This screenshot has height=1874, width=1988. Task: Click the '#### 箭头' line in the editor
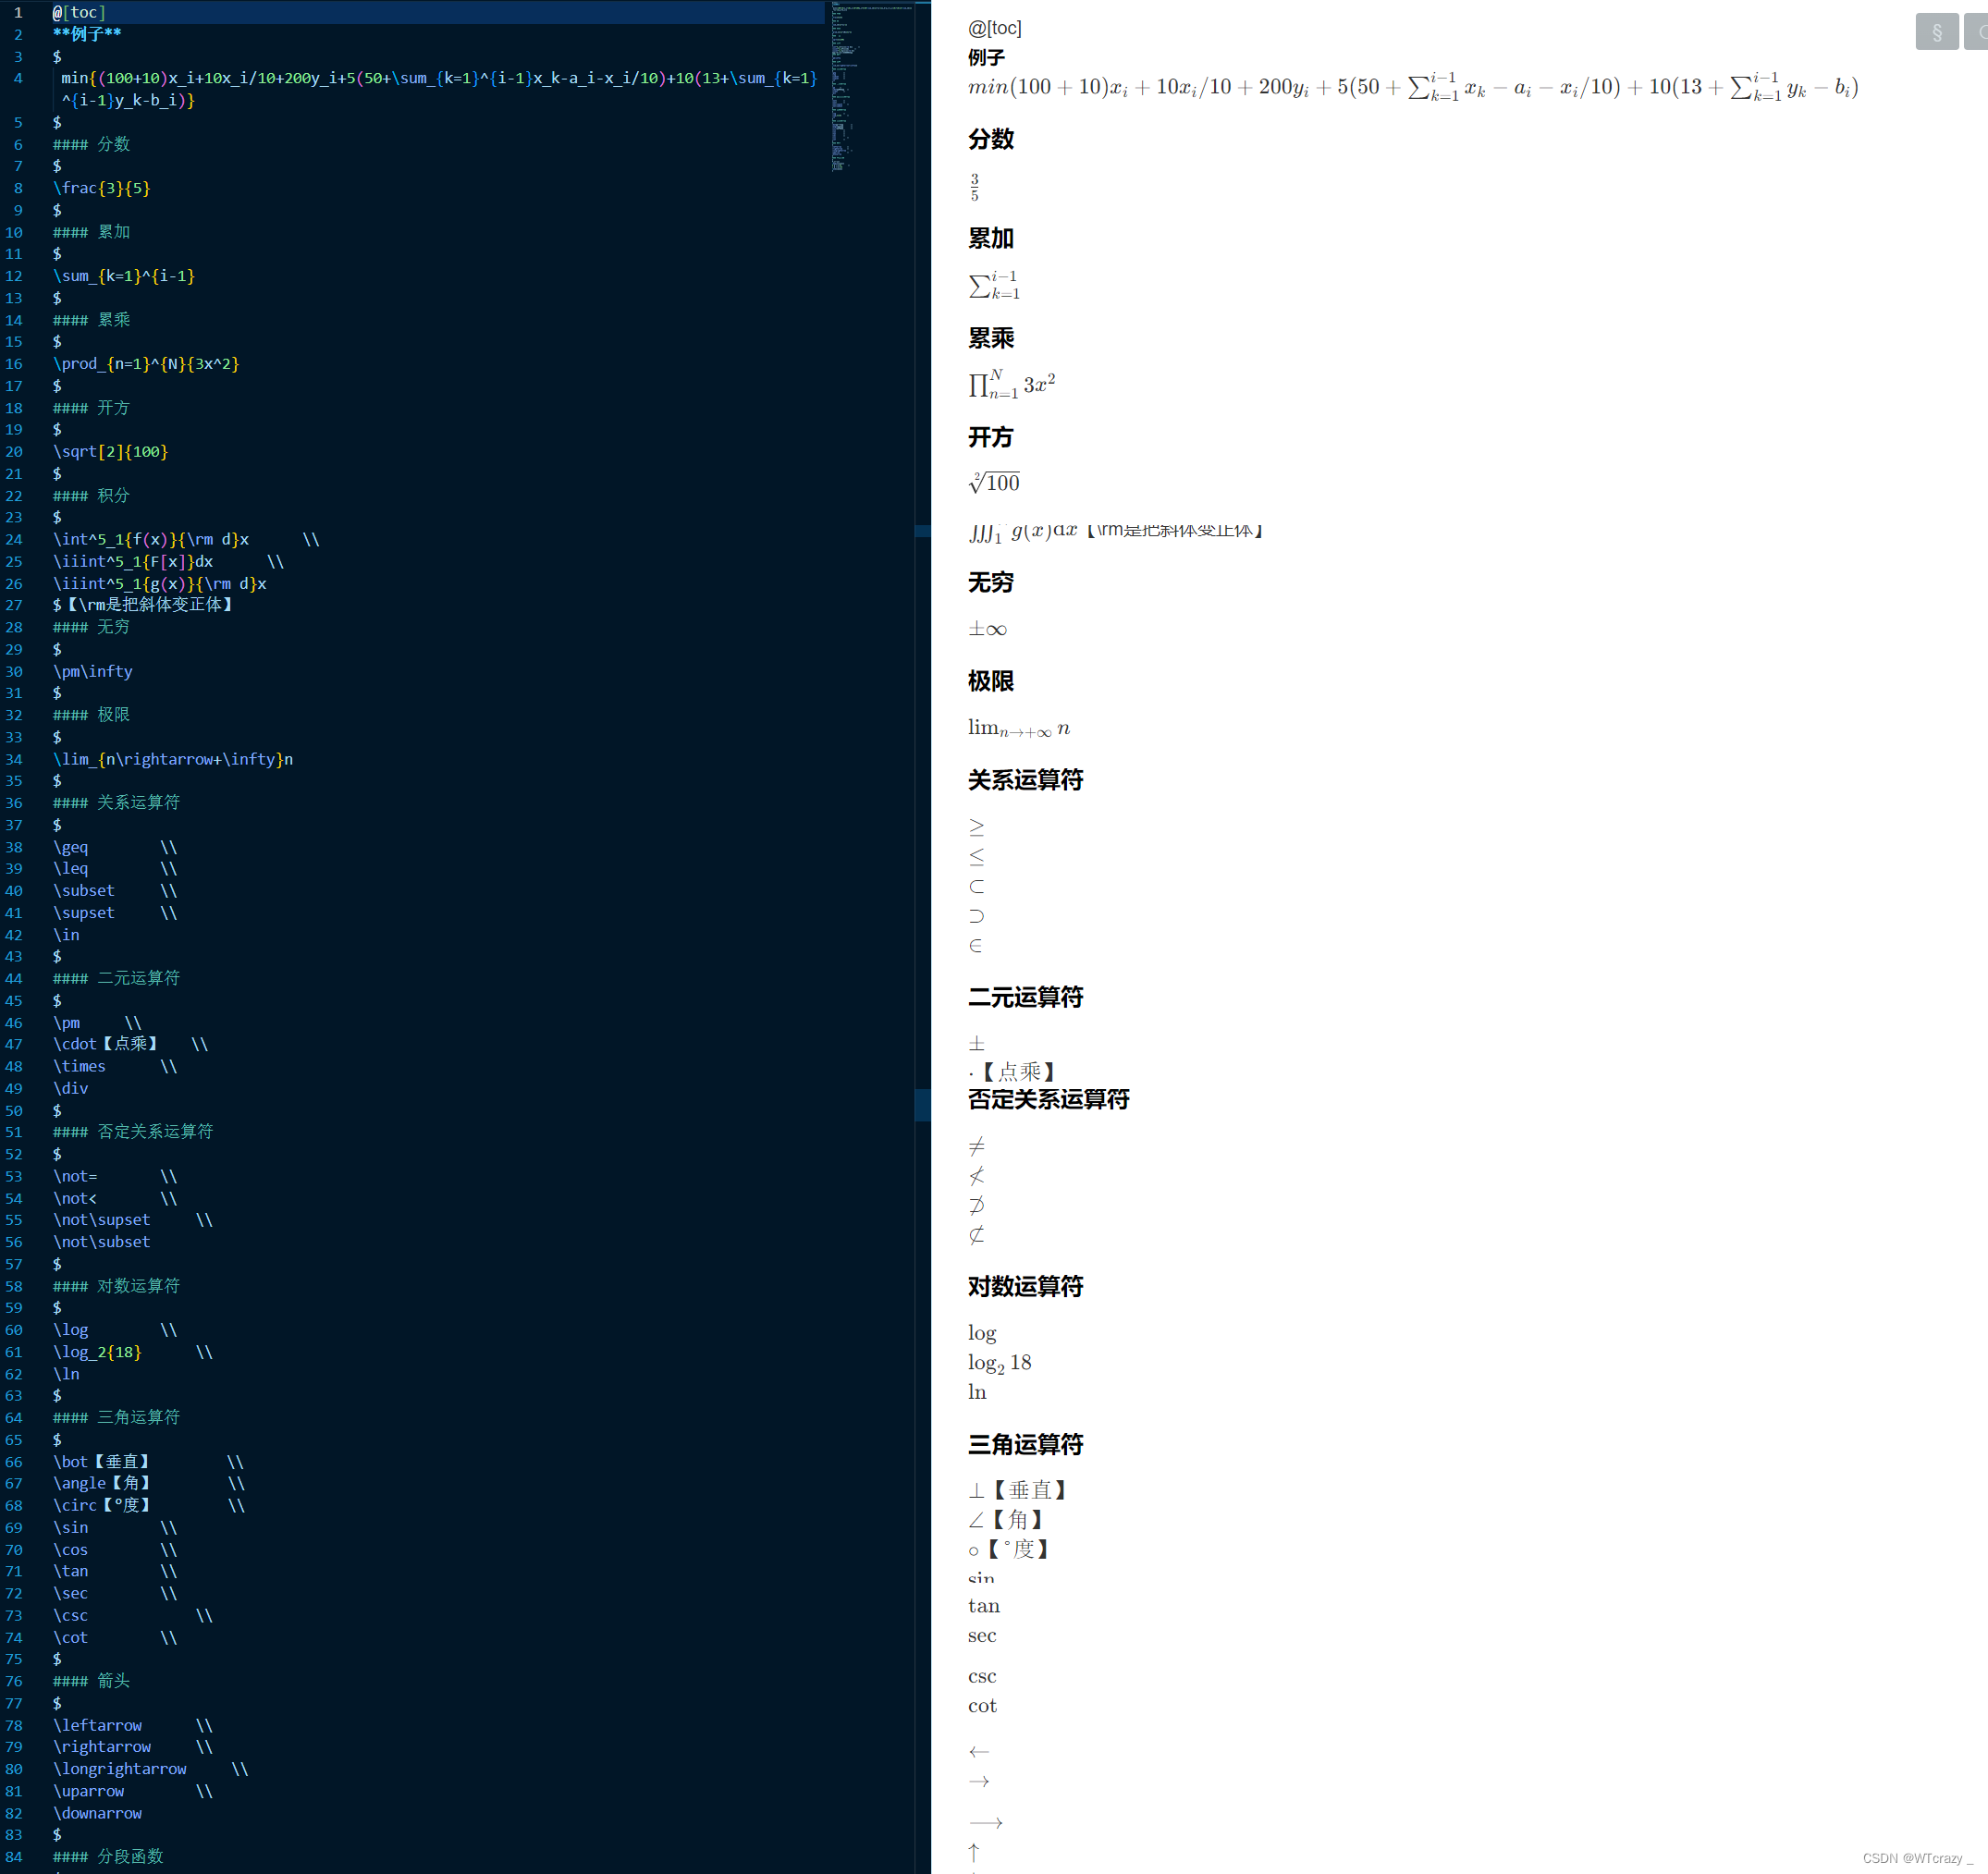click(x=91, y=1681)
